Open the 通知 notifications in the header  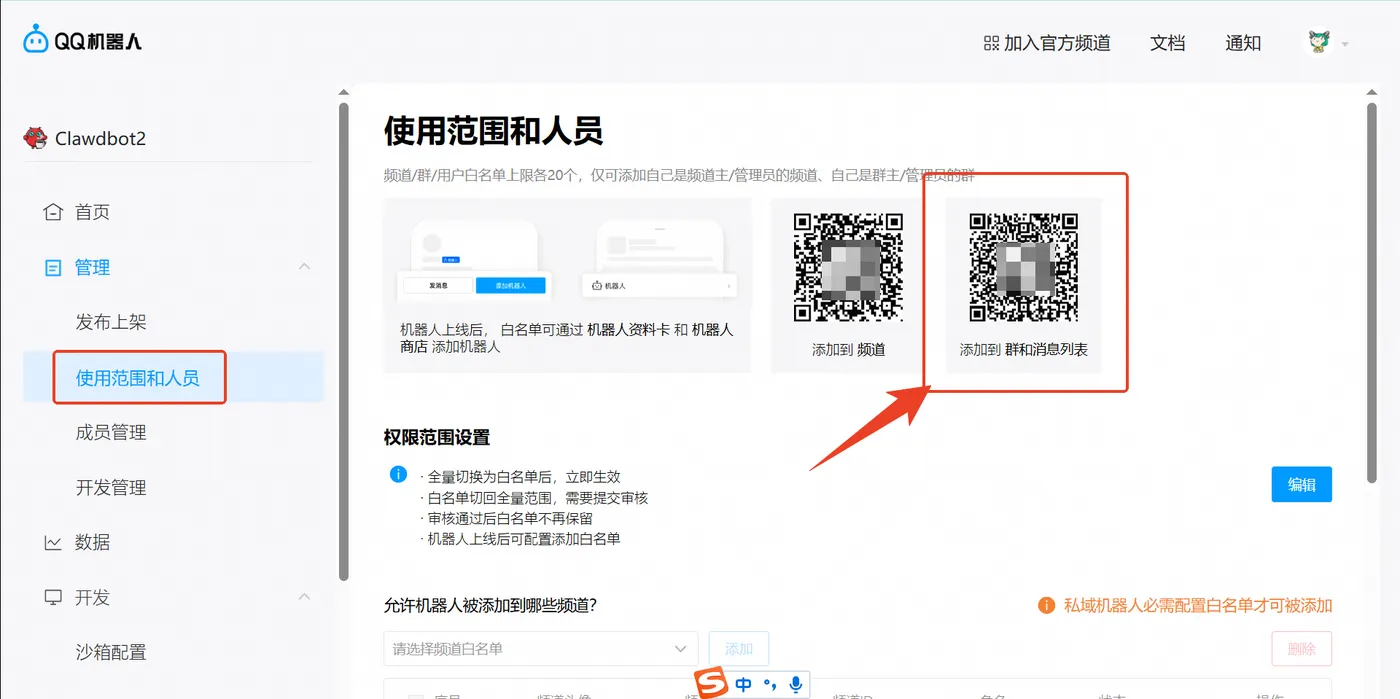click(1243, 43)
